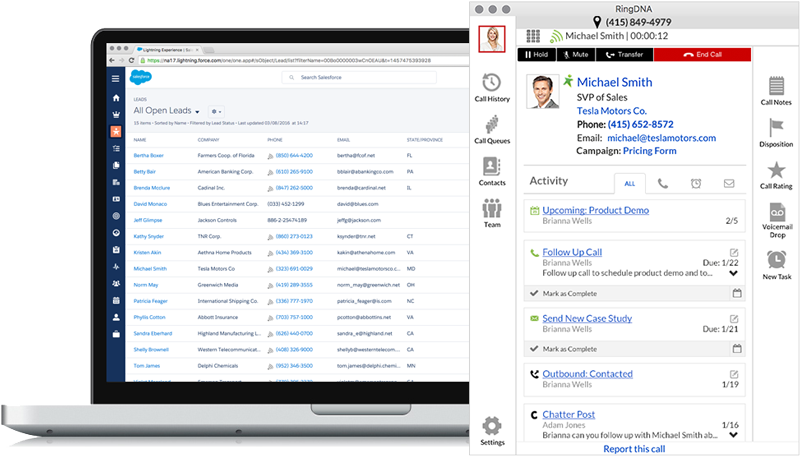This screenshot has width=800, height=456.
Task: Open Call Notes
Action: [x=776, y=91]
